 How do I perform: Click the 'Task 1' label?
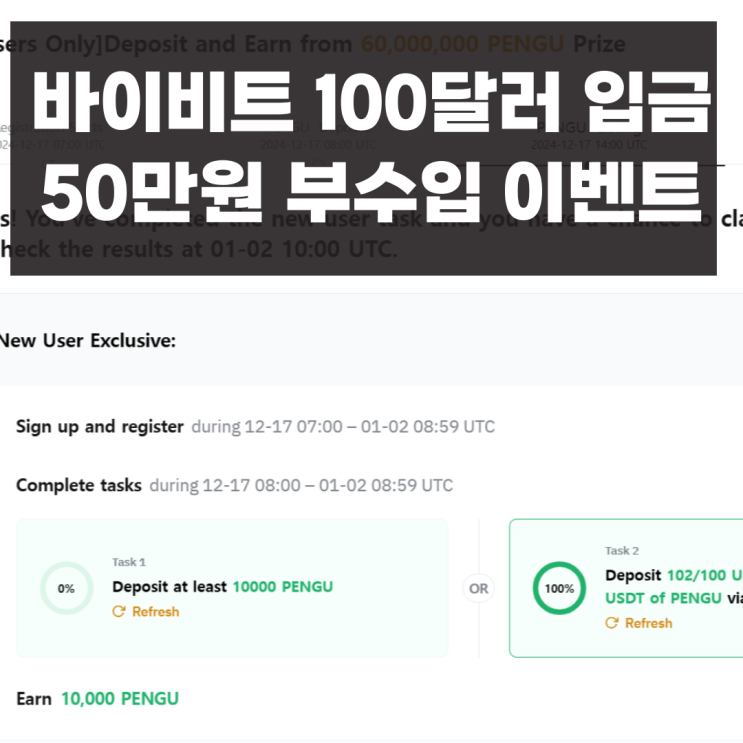(x=129, y=562)
